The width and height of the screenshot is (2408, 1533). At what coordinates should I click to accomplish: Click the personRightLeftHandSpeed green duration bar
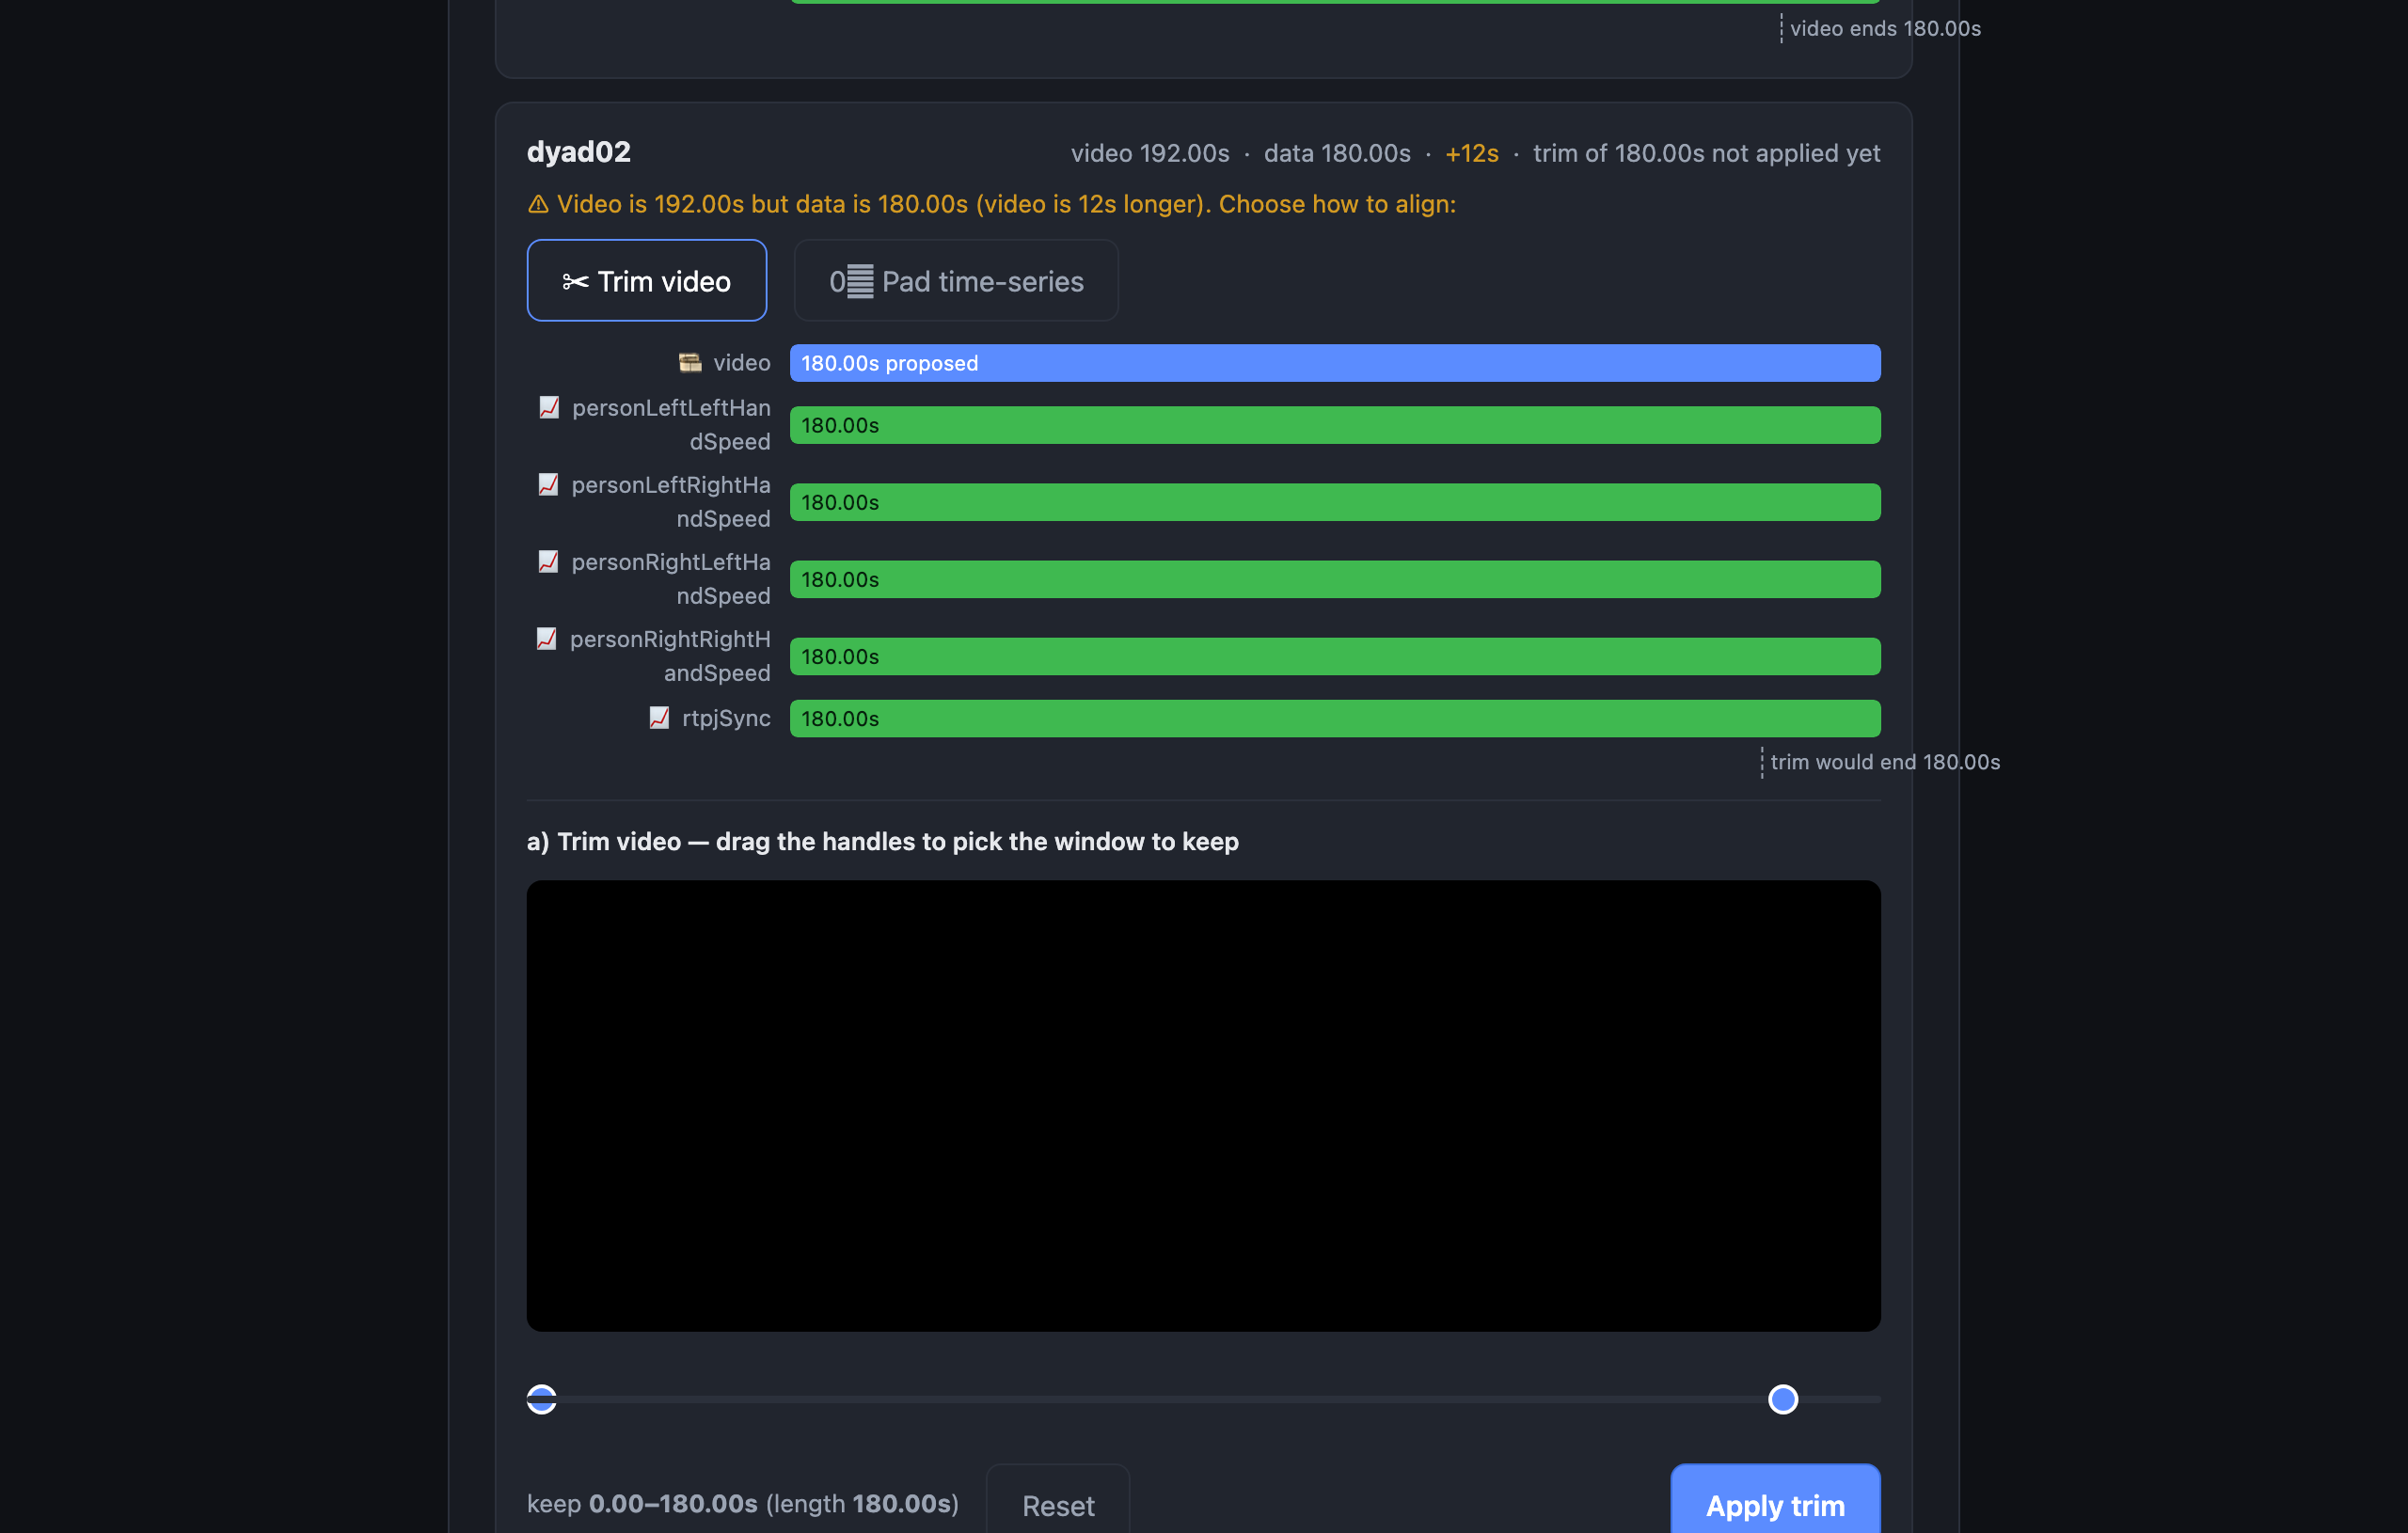coord(1335,579)
